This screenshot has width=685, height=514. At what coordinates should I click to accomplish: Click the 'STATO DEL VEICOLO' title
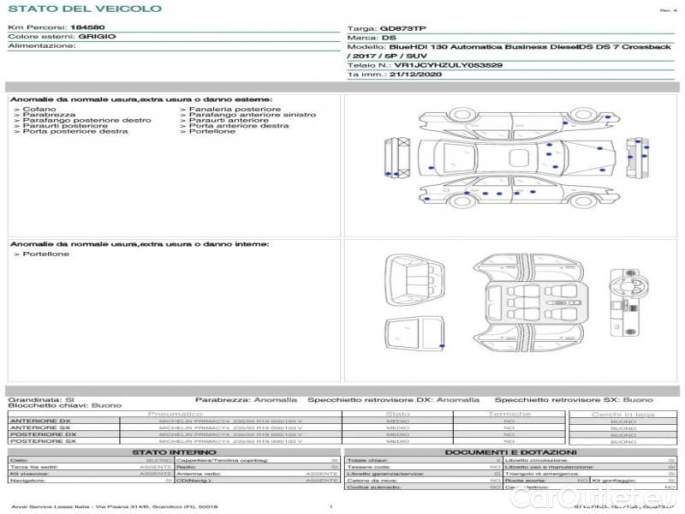(85, 9)
